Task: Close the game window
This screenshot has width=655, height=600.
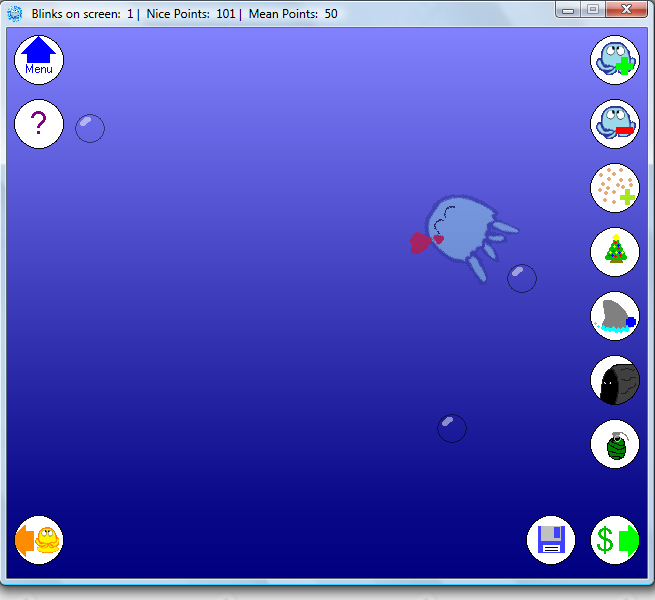Action: pyautogui.click(x=626, y=10)
